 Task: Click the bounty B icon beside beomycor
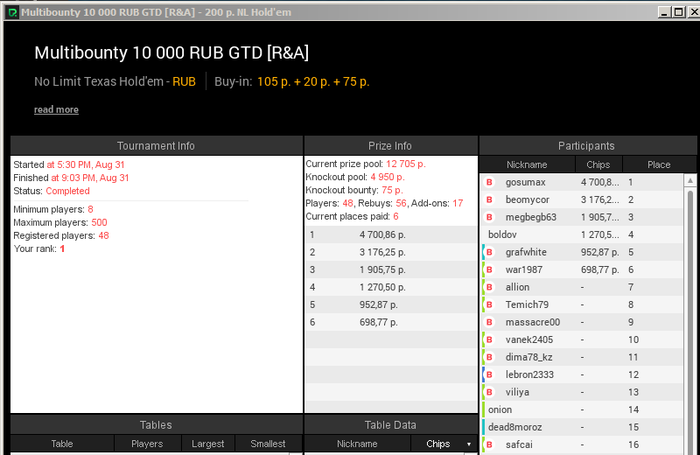(x=489, y=200)
